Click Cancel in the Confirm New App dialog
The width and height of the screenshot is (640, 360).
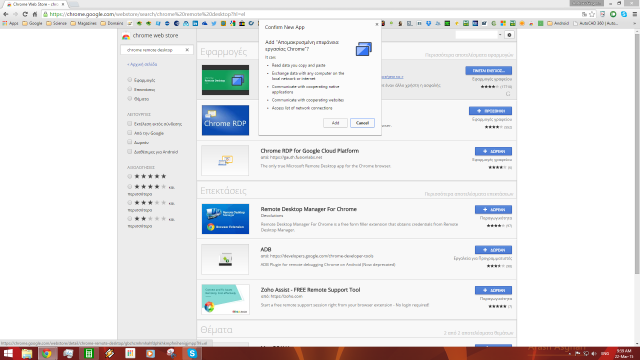click(362, 123)
